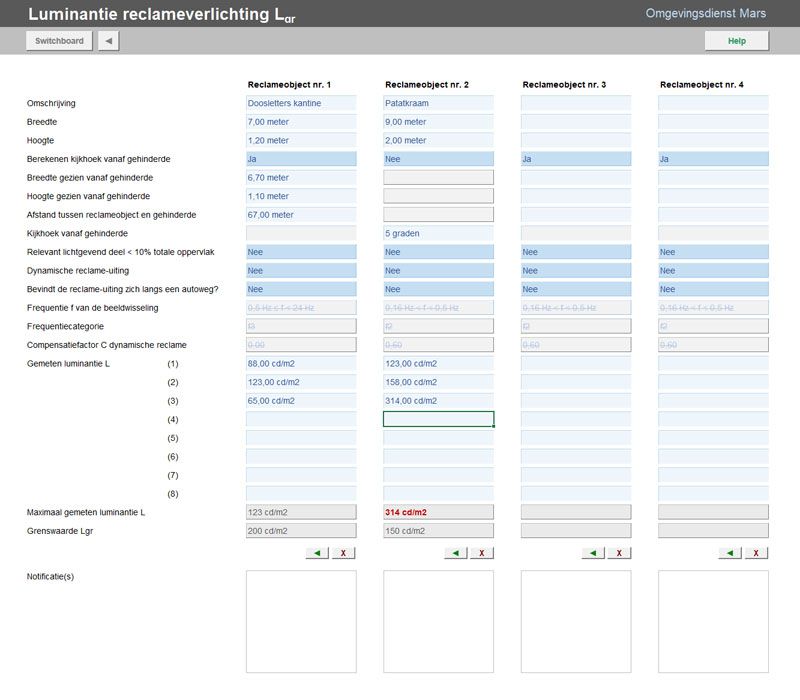Image resolution: width=800 pixels, height=700 pixels.
Task: Click red X button under Reclameobject nr. 1
Action: (x=344, y=553)
